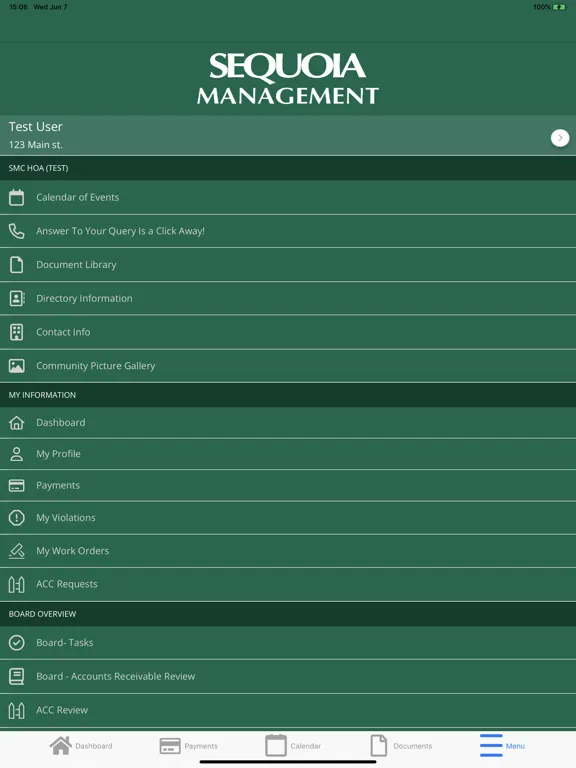Tap the picture icon for Community Picture Gallery
This screenshot has height=768, width=576.
coord(16,366)
